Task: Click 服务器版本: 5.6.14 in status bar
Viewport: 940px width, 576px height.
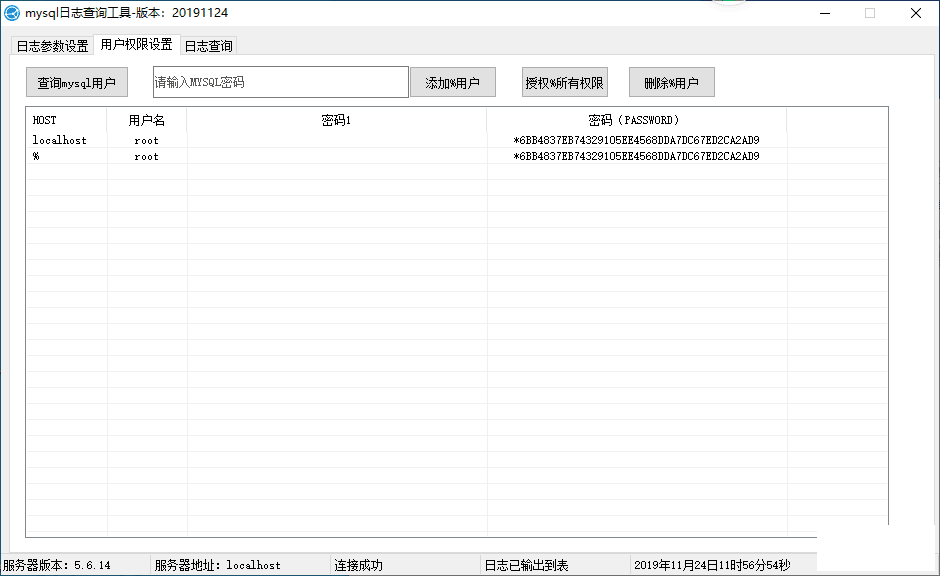Action: (x=57, y=565)
